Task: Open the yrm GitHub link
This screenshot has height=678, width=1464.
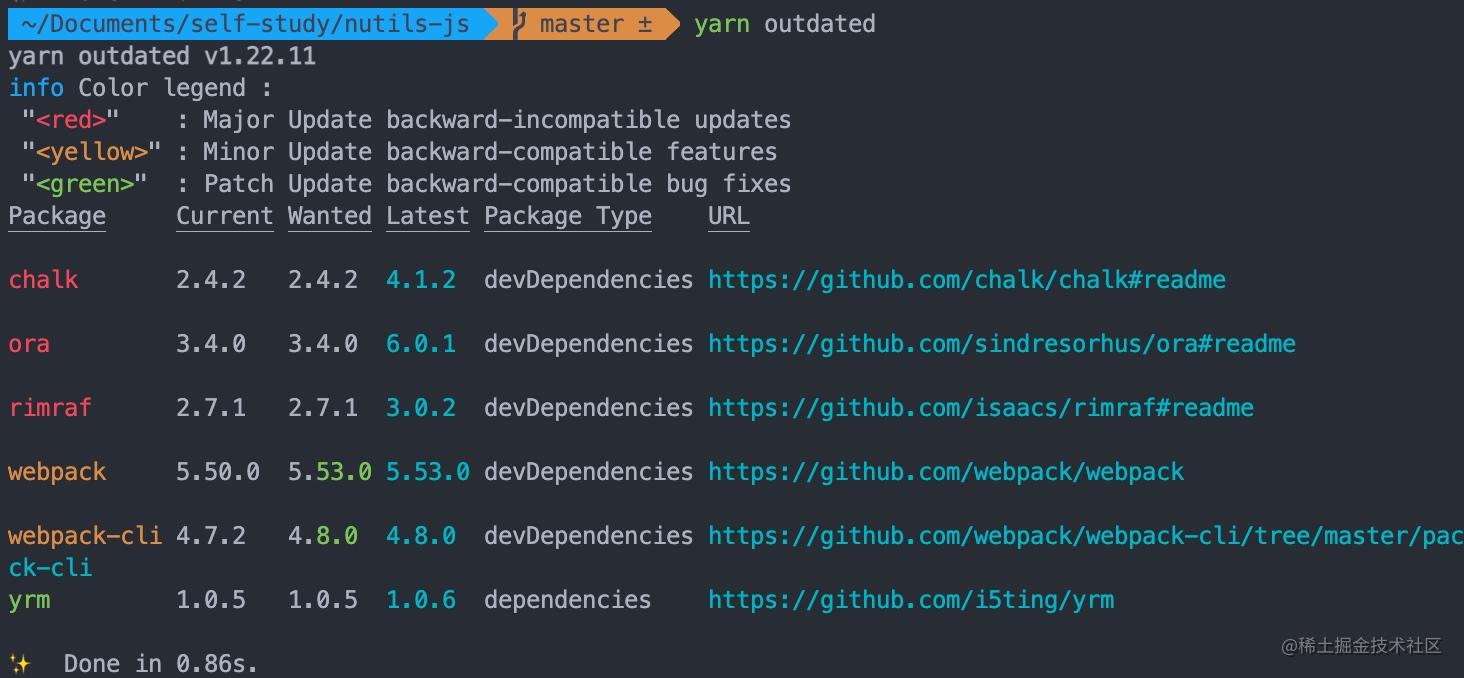Action: tap(910, 599)
